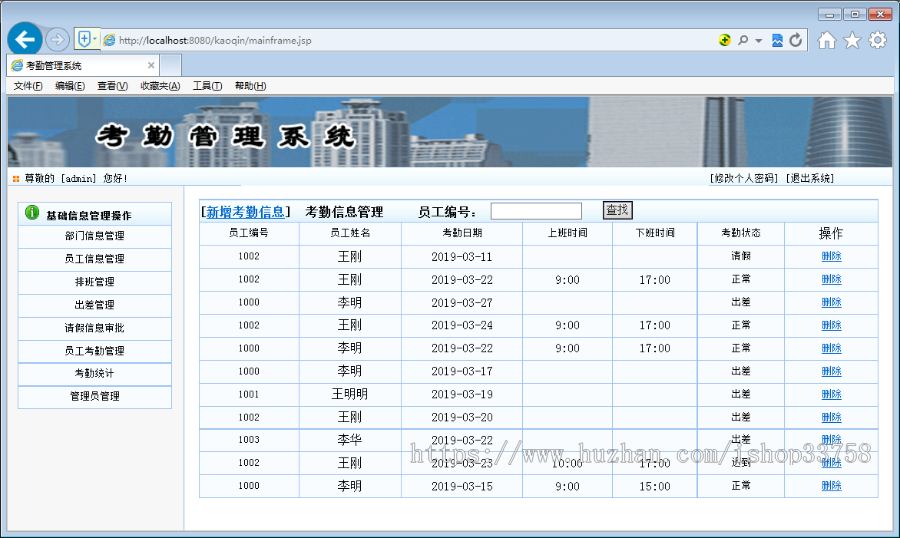Delete 李明's 2019-03-15 record
Viewport: 900px width, 538px height.
click(x=831, y=486)
